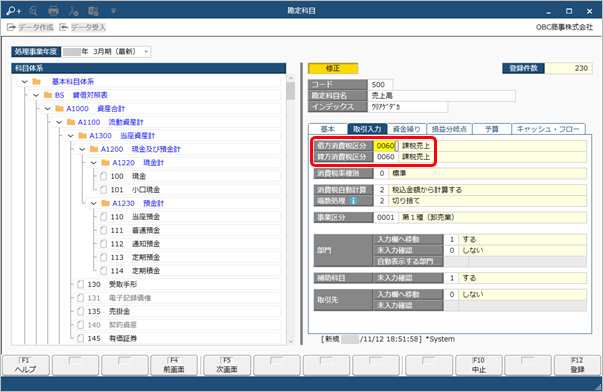
Task: Click the 勘定科目名 field 売上高
Action: (x=441, y=96)
